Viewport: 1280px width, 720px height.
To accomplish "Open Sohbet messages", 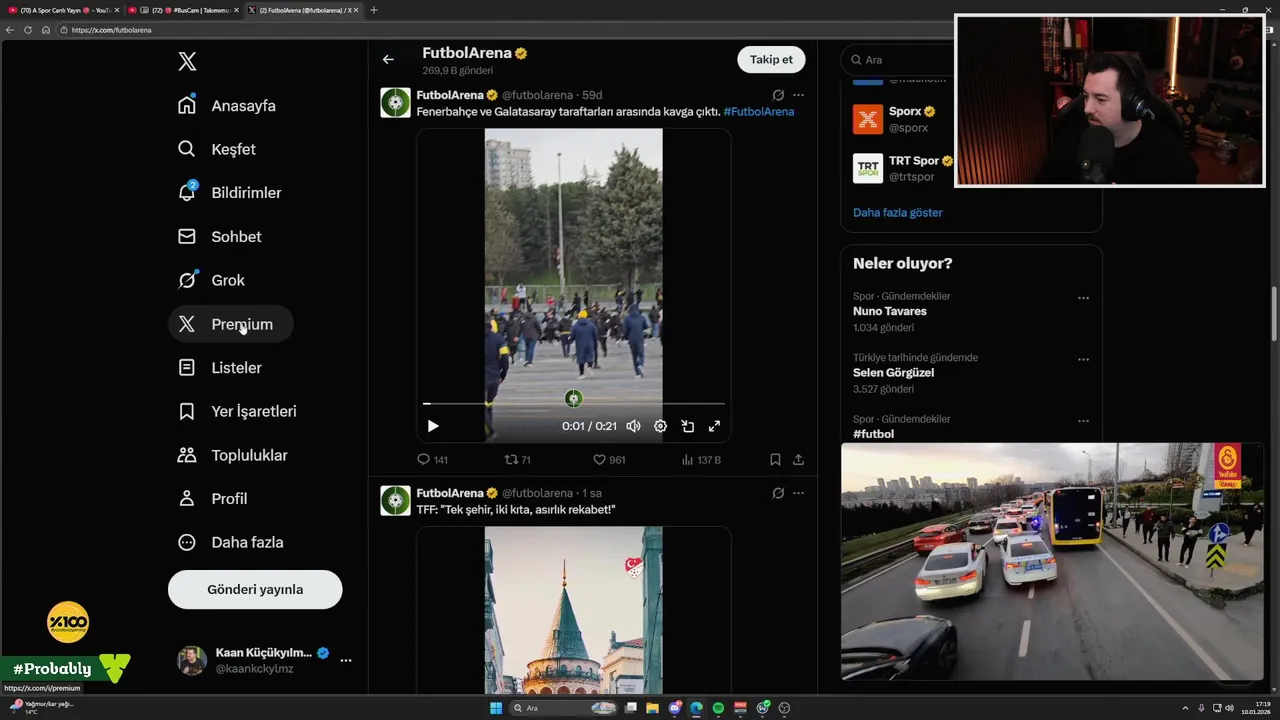I will [x=220, y=237].
